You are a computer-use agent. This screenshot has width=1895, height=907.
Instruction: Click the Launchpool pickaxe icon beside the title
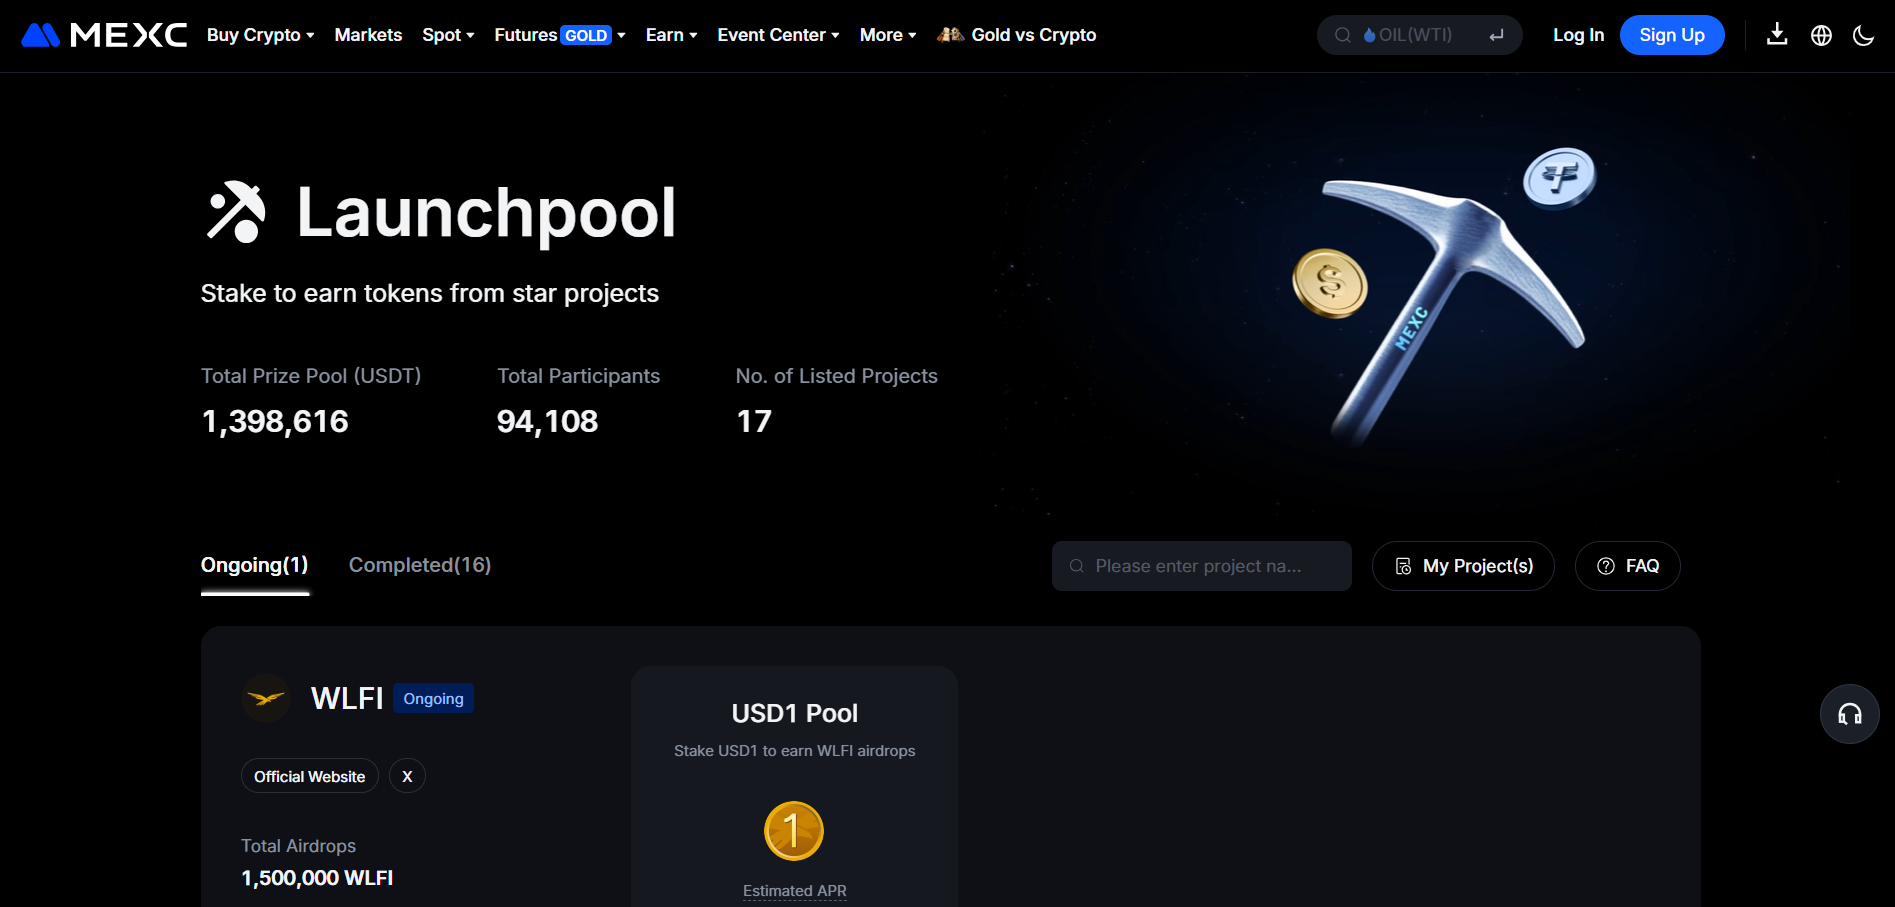234,211
